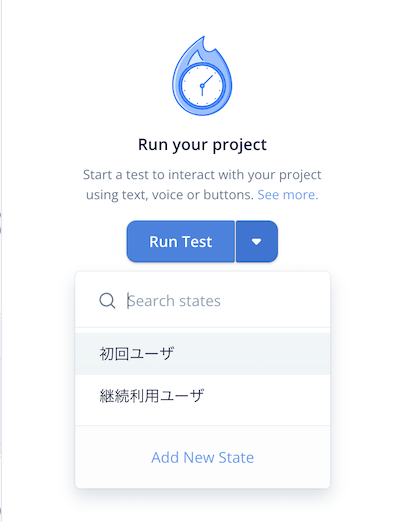
Task: Collapse the states dropdown using the arrow button
Action: point(257,241)
